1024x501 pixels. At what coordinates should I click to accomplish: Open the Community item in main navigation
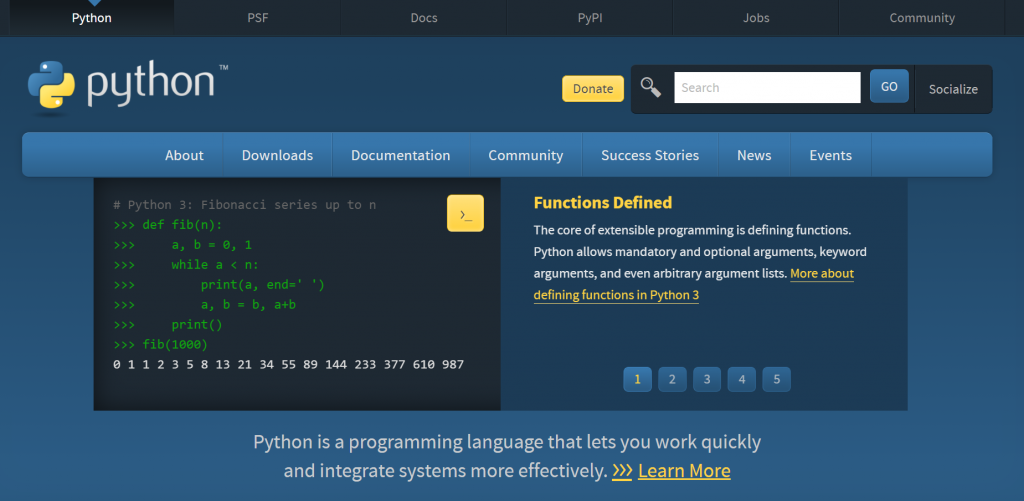click(x=526, y=155)
